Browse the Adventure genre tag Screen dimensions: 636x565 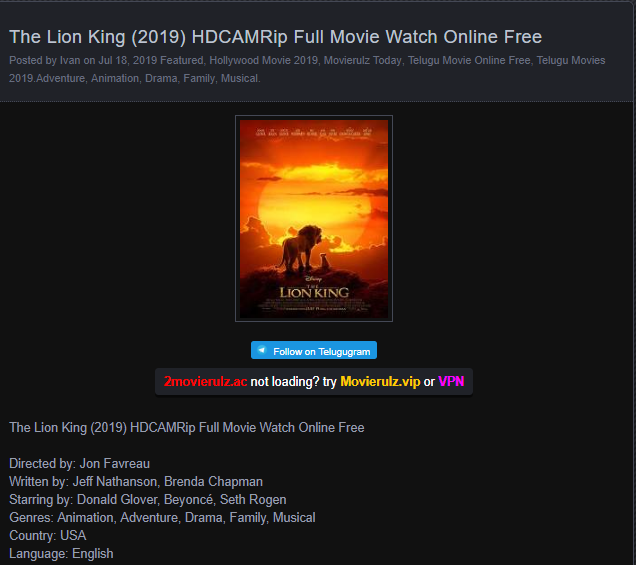click(x=61, y=78)
